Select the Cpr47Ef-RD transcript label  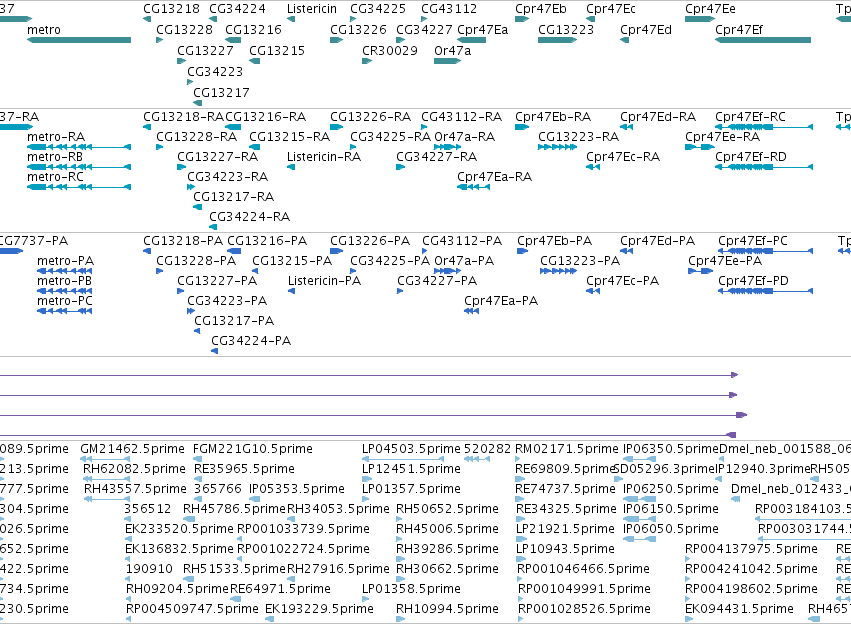pos(751,157)
